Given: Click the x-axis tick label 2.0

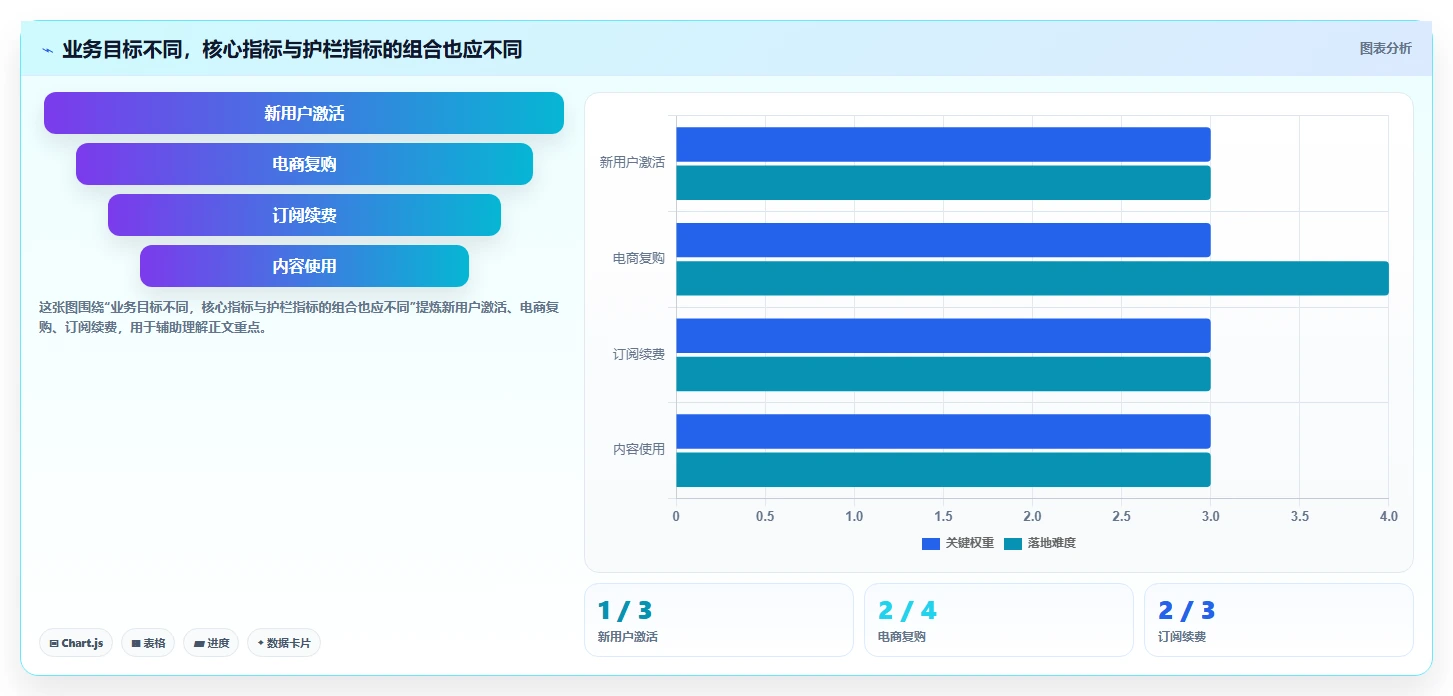Looking at the screenshot, I should (1032, 517).
